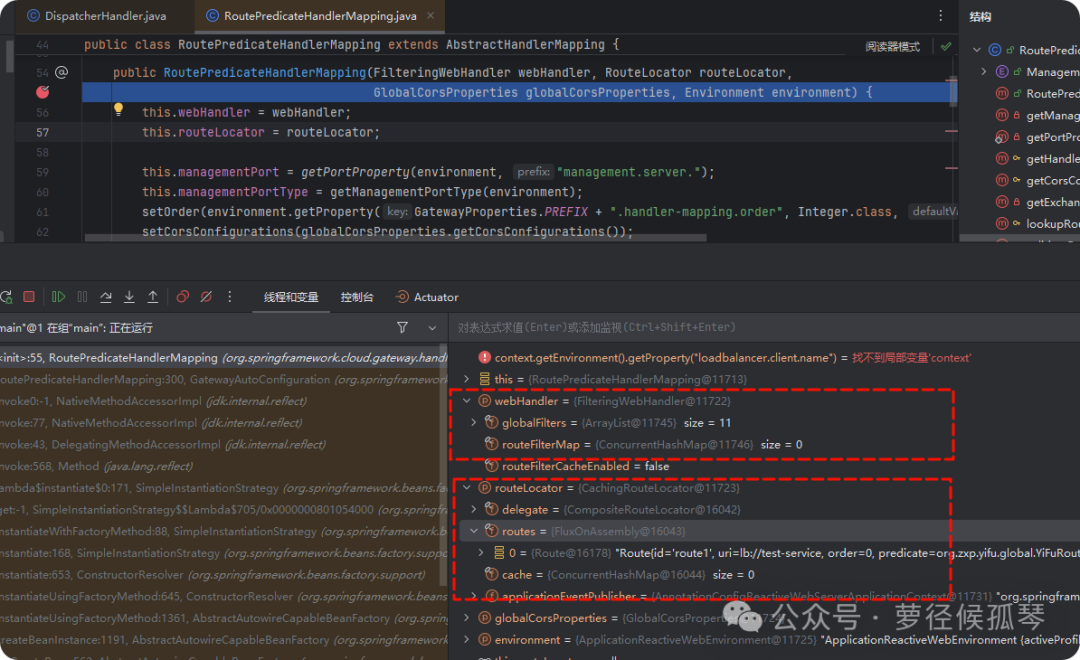Screen dimensions: 1080x660
Task: Click the webHandler assignment on line 56
Action: click(x=247, y=112)
